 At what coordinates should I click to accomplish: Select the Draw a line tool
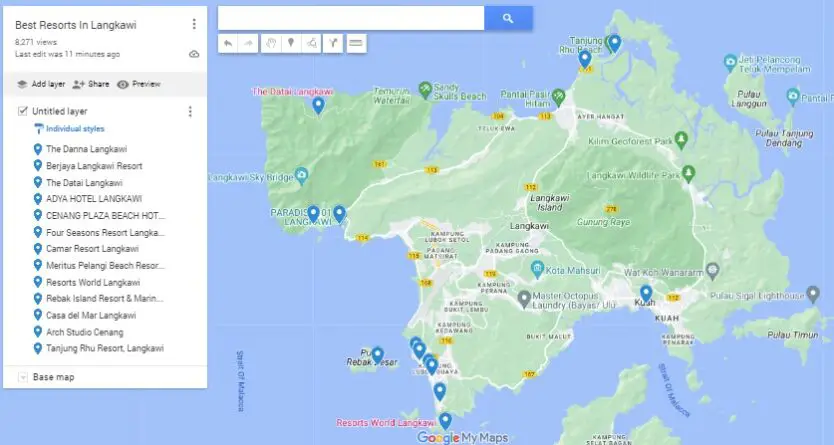click(x=312, y=44)
